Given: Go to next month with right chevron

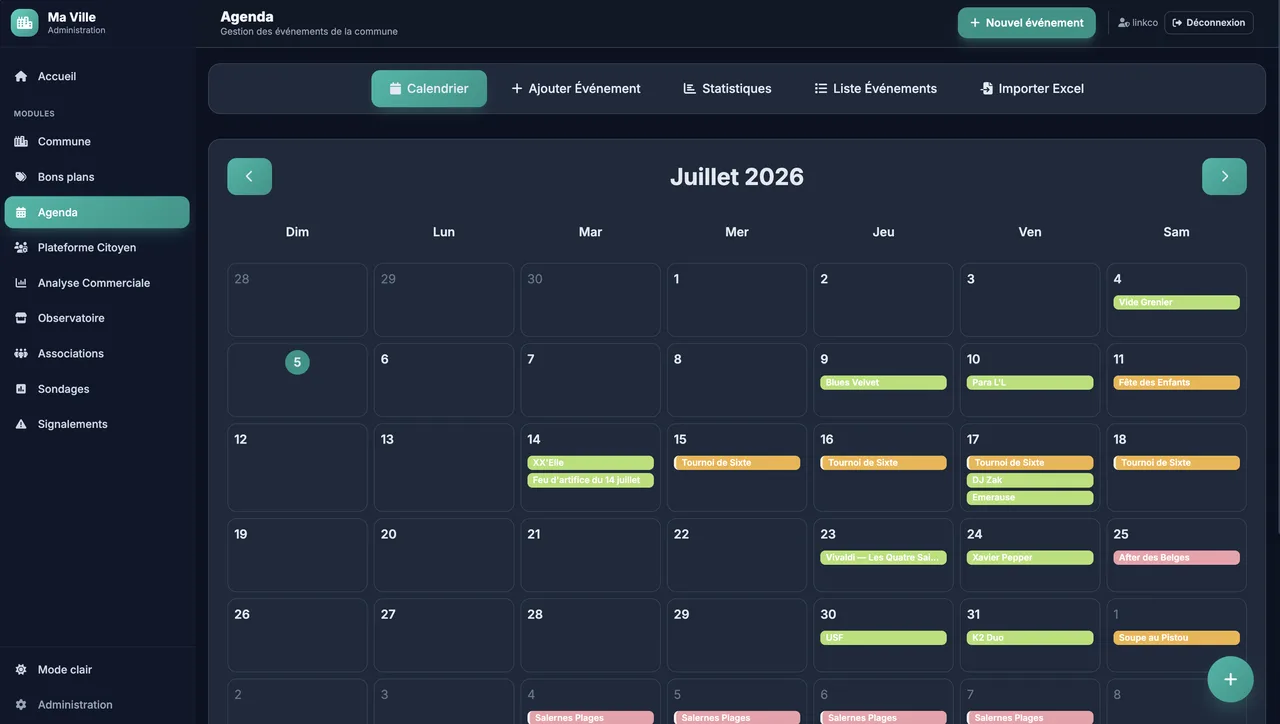Looking at the screenshot, I should click(1224, 176).
